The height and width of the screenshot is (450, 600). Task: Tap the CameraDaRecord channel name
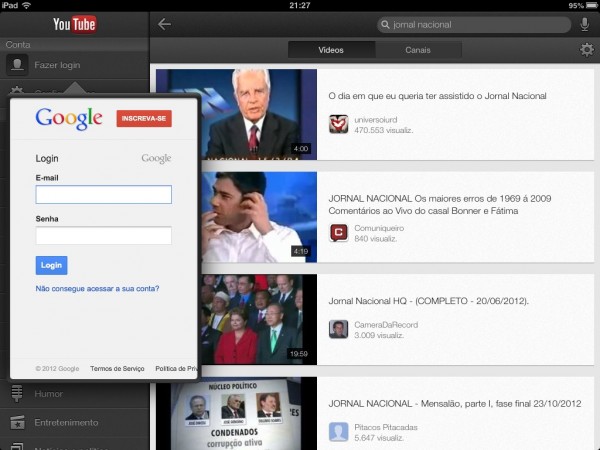click(386, 325)
